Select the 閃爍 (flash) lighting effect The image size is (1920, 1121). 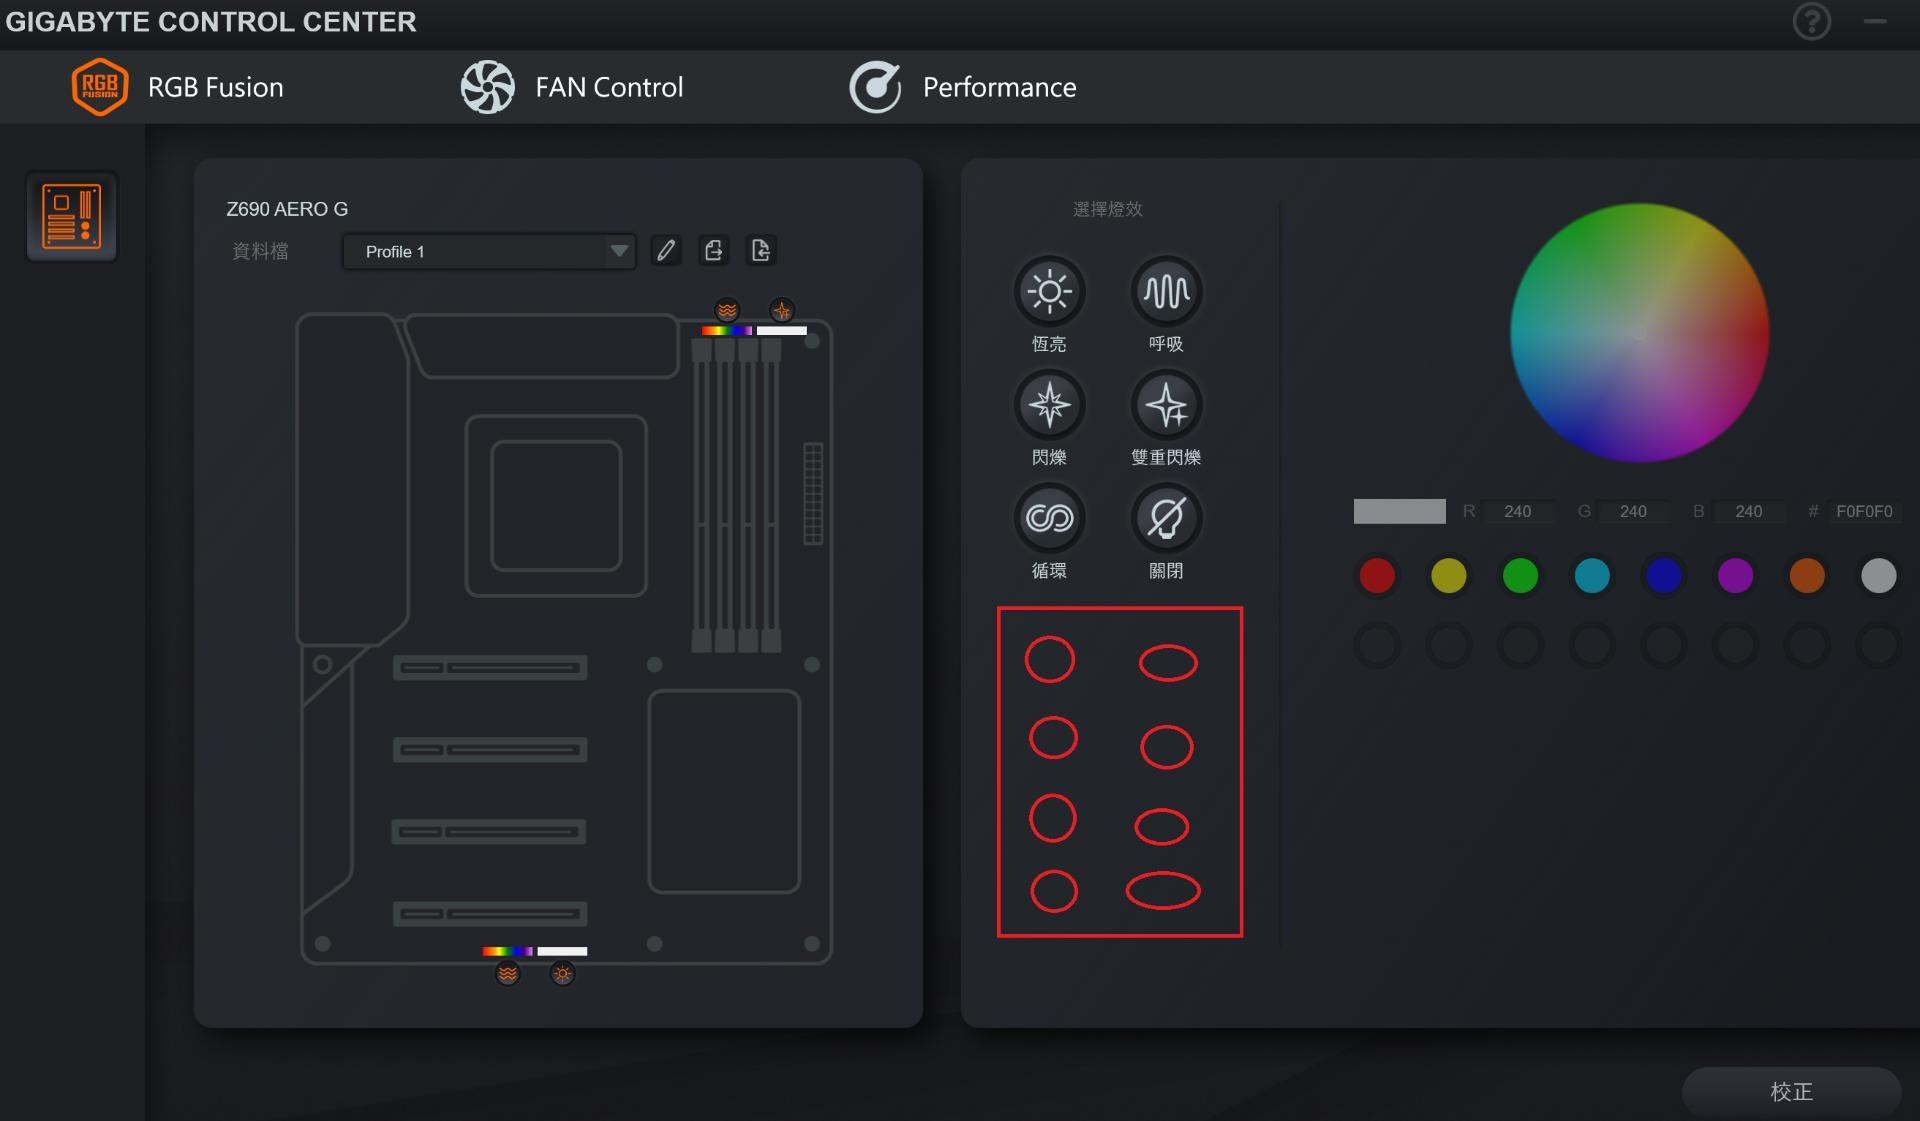tap(1049, 405)
